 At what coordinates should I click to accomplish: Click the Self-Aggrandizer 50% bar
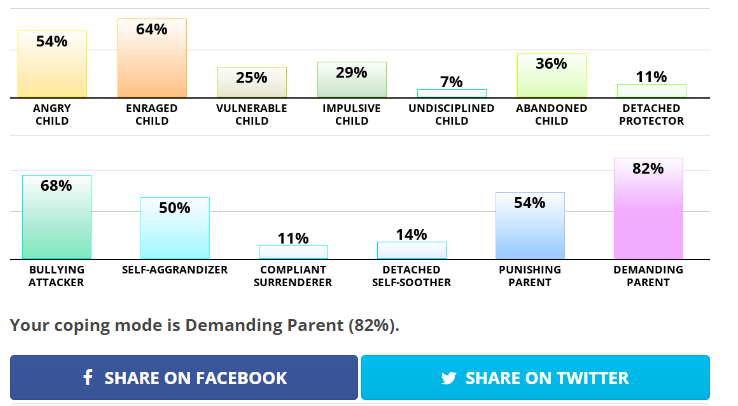175,229
